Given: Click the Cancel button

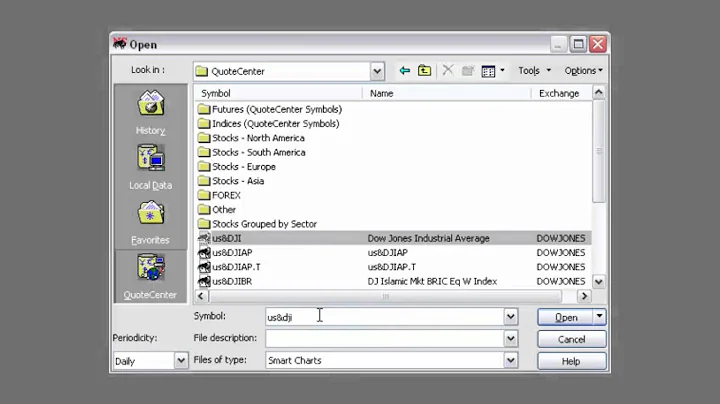Looking at the screenshot, I should point(572,339).
